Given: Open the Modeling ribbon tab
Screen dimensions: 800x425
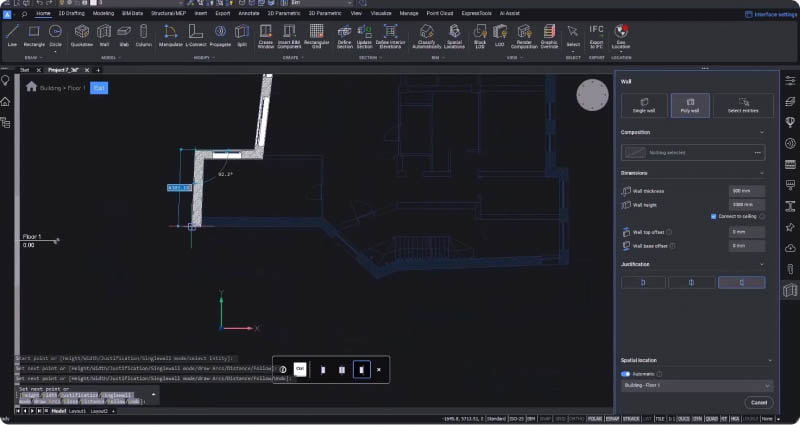Looking at the screenshot, I should tap(104, 14).
